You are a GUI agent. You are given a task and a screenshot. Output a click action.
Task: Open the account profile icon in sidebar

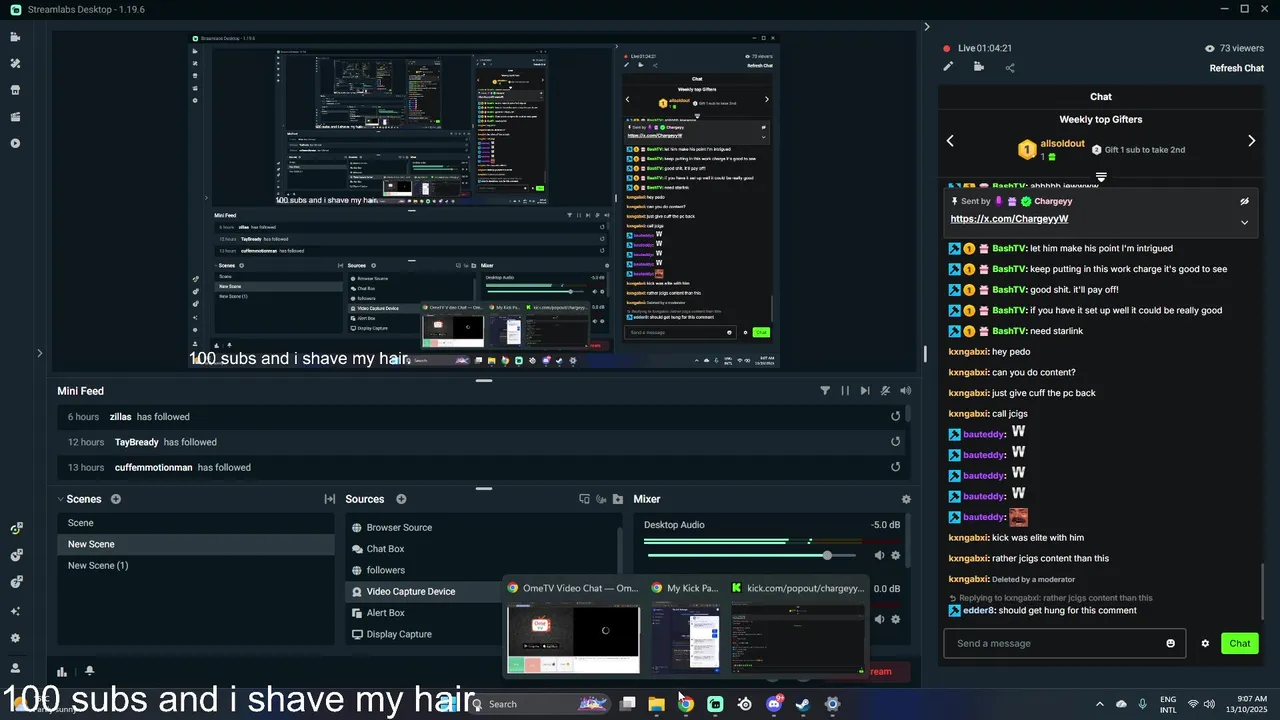[15, 668]
